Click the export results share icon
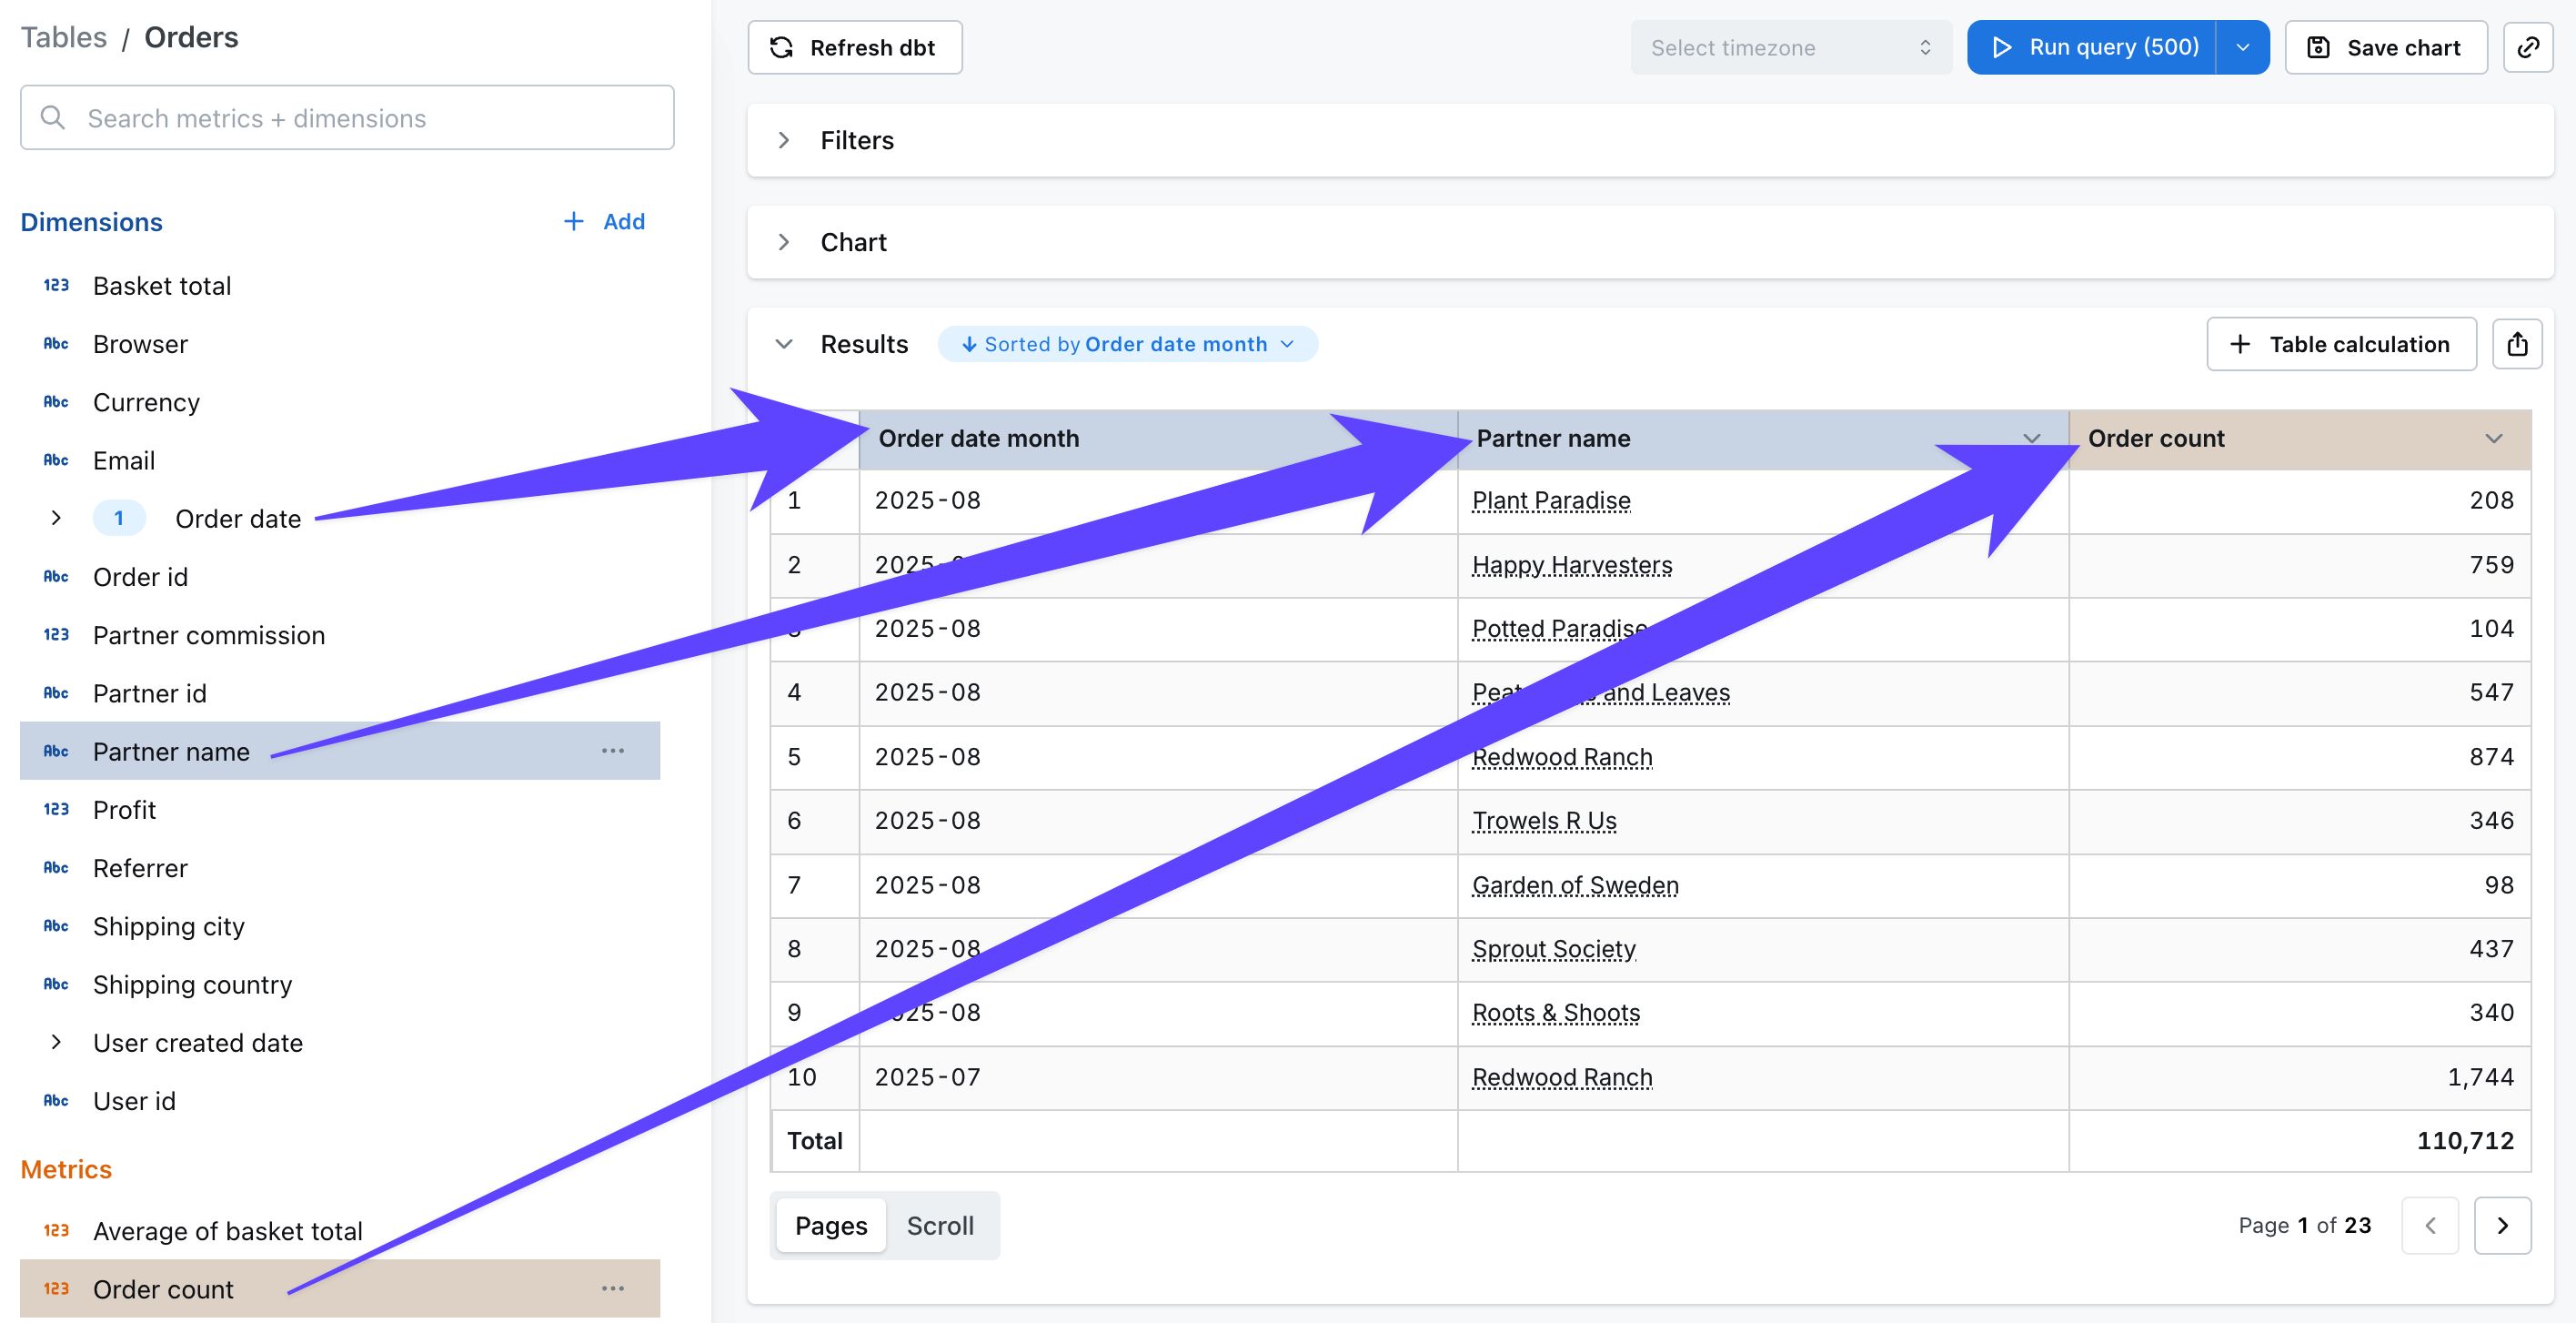Image resolution: width=2576 pixels, height=1323 pixels. click(2516, 344)
